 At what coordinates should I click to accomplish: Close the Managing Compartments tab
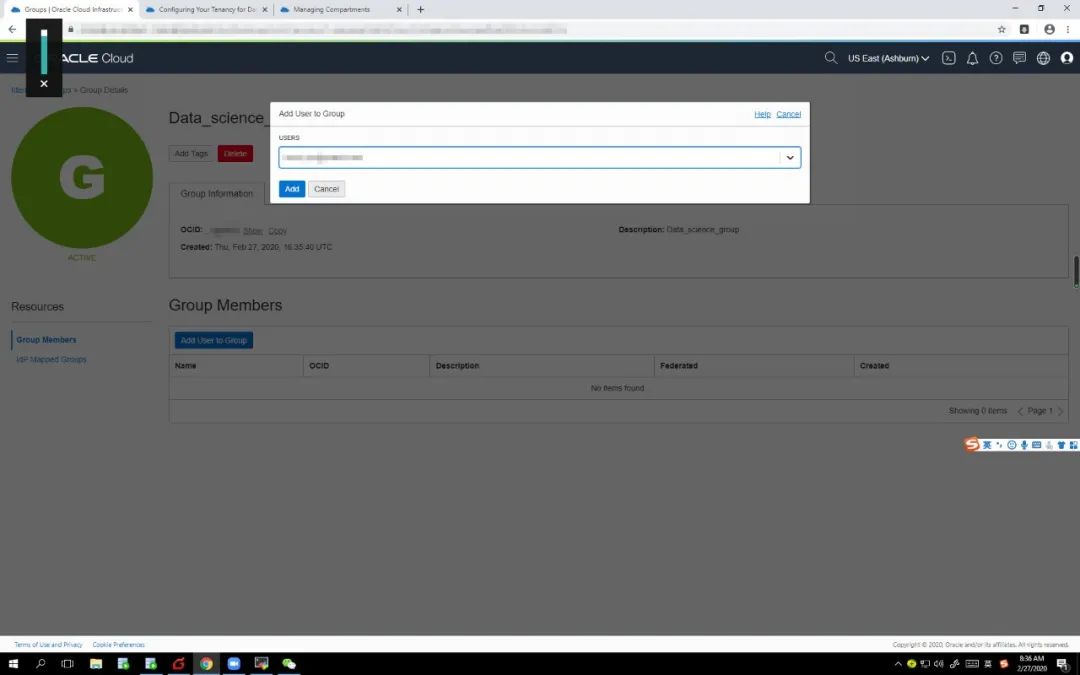(x=399, y=10)
